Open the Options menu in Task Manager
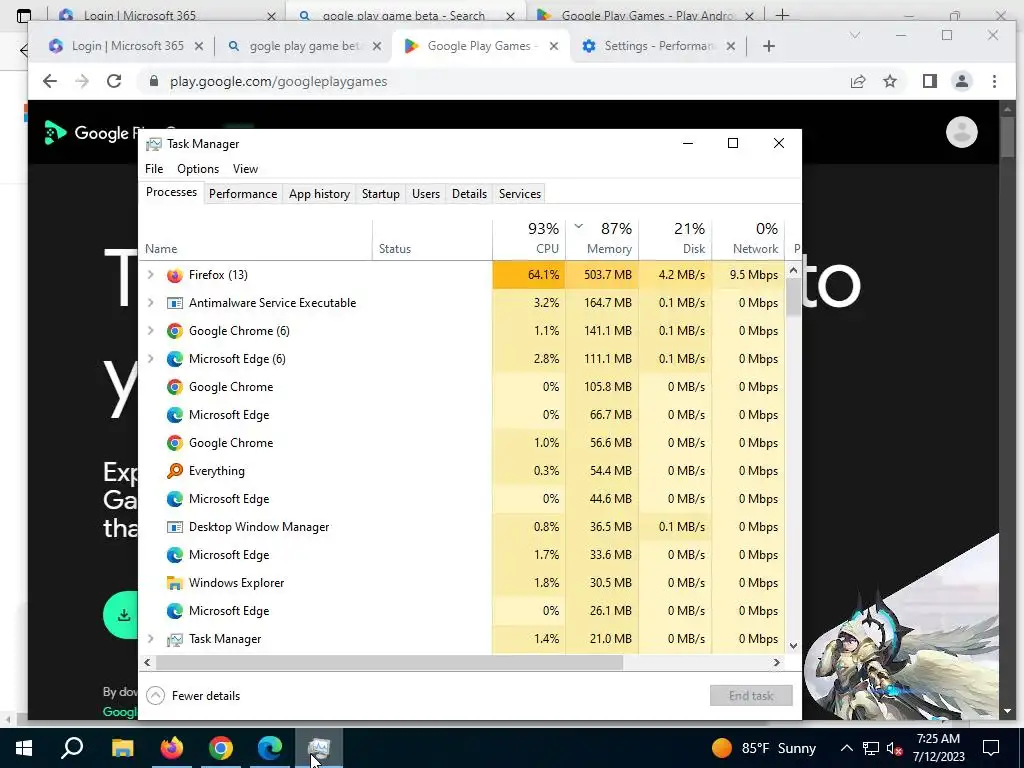Image resolution: width=1024 pixels, height=768 pixels. tap(198, 169)
